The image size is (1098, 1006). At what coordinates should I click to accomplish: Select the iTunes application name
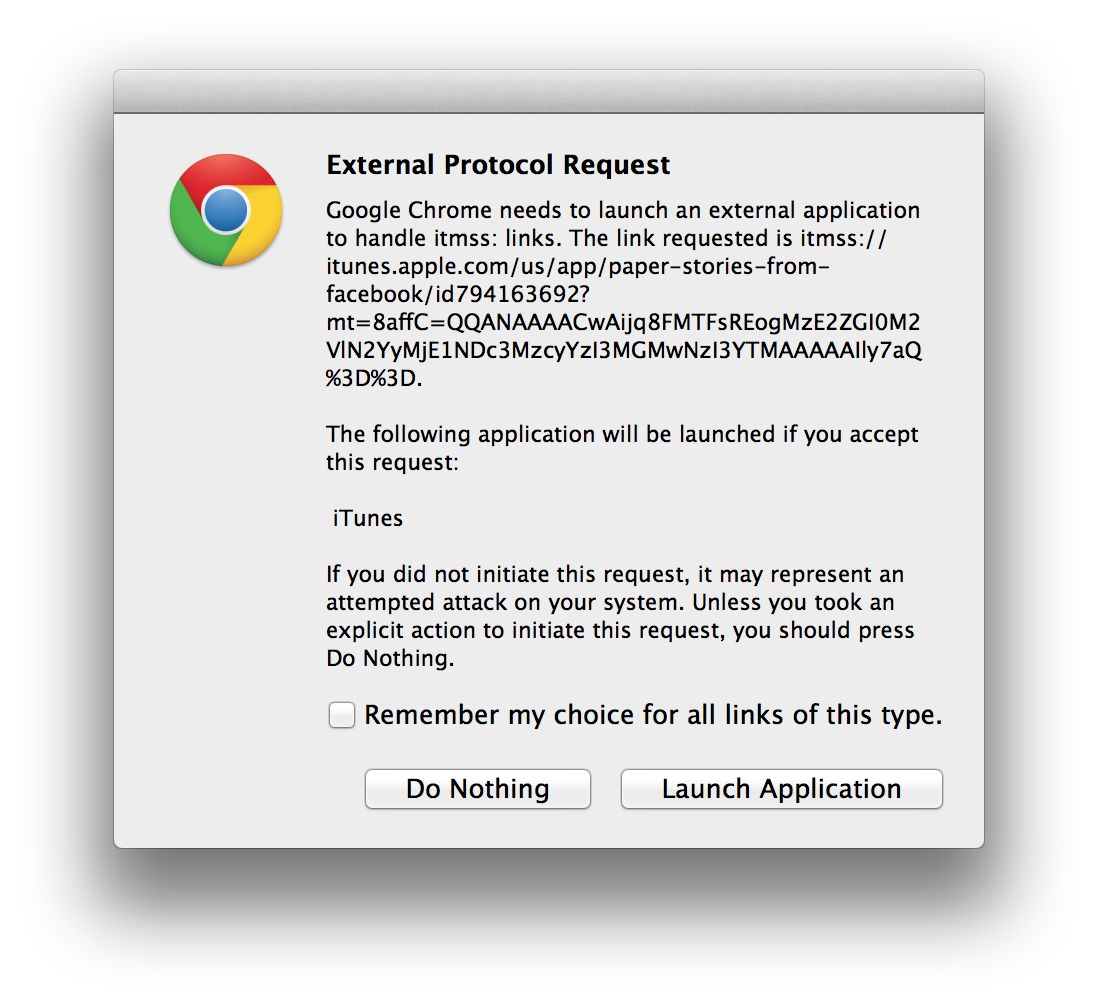pyautogui.click(x=368, y=518)
